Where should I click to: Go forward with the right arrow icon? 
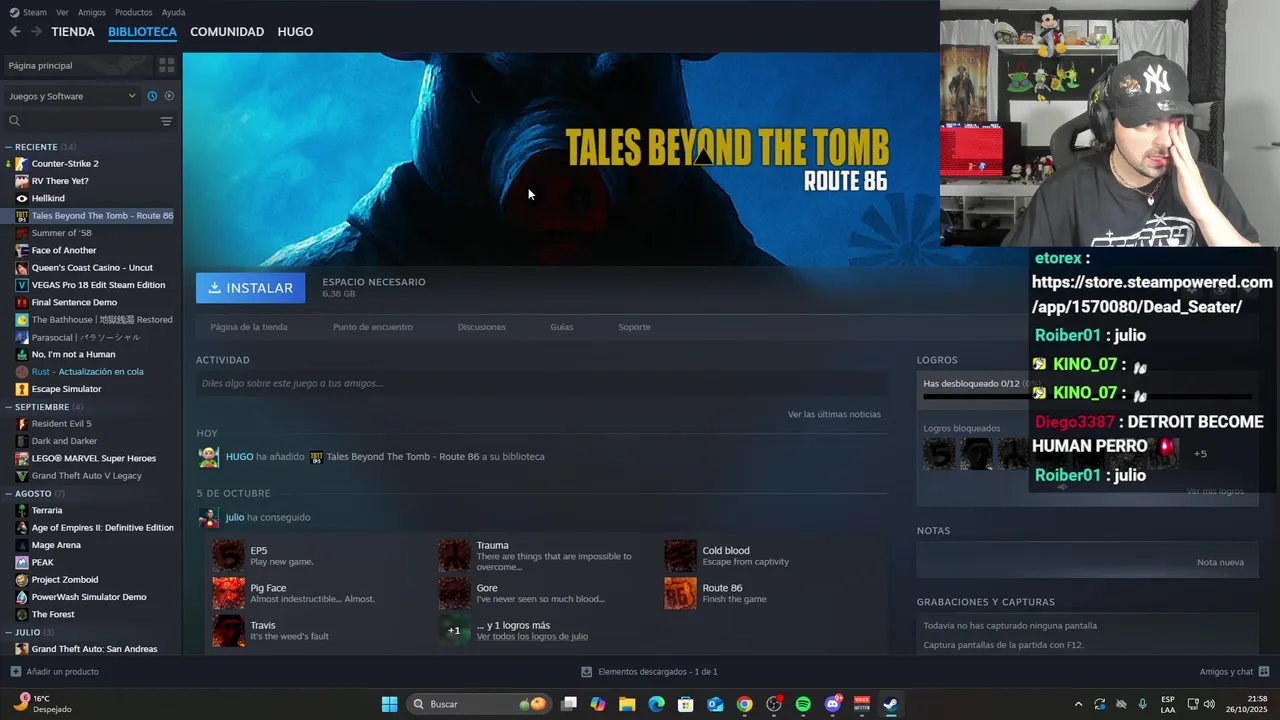click(36, 32)
